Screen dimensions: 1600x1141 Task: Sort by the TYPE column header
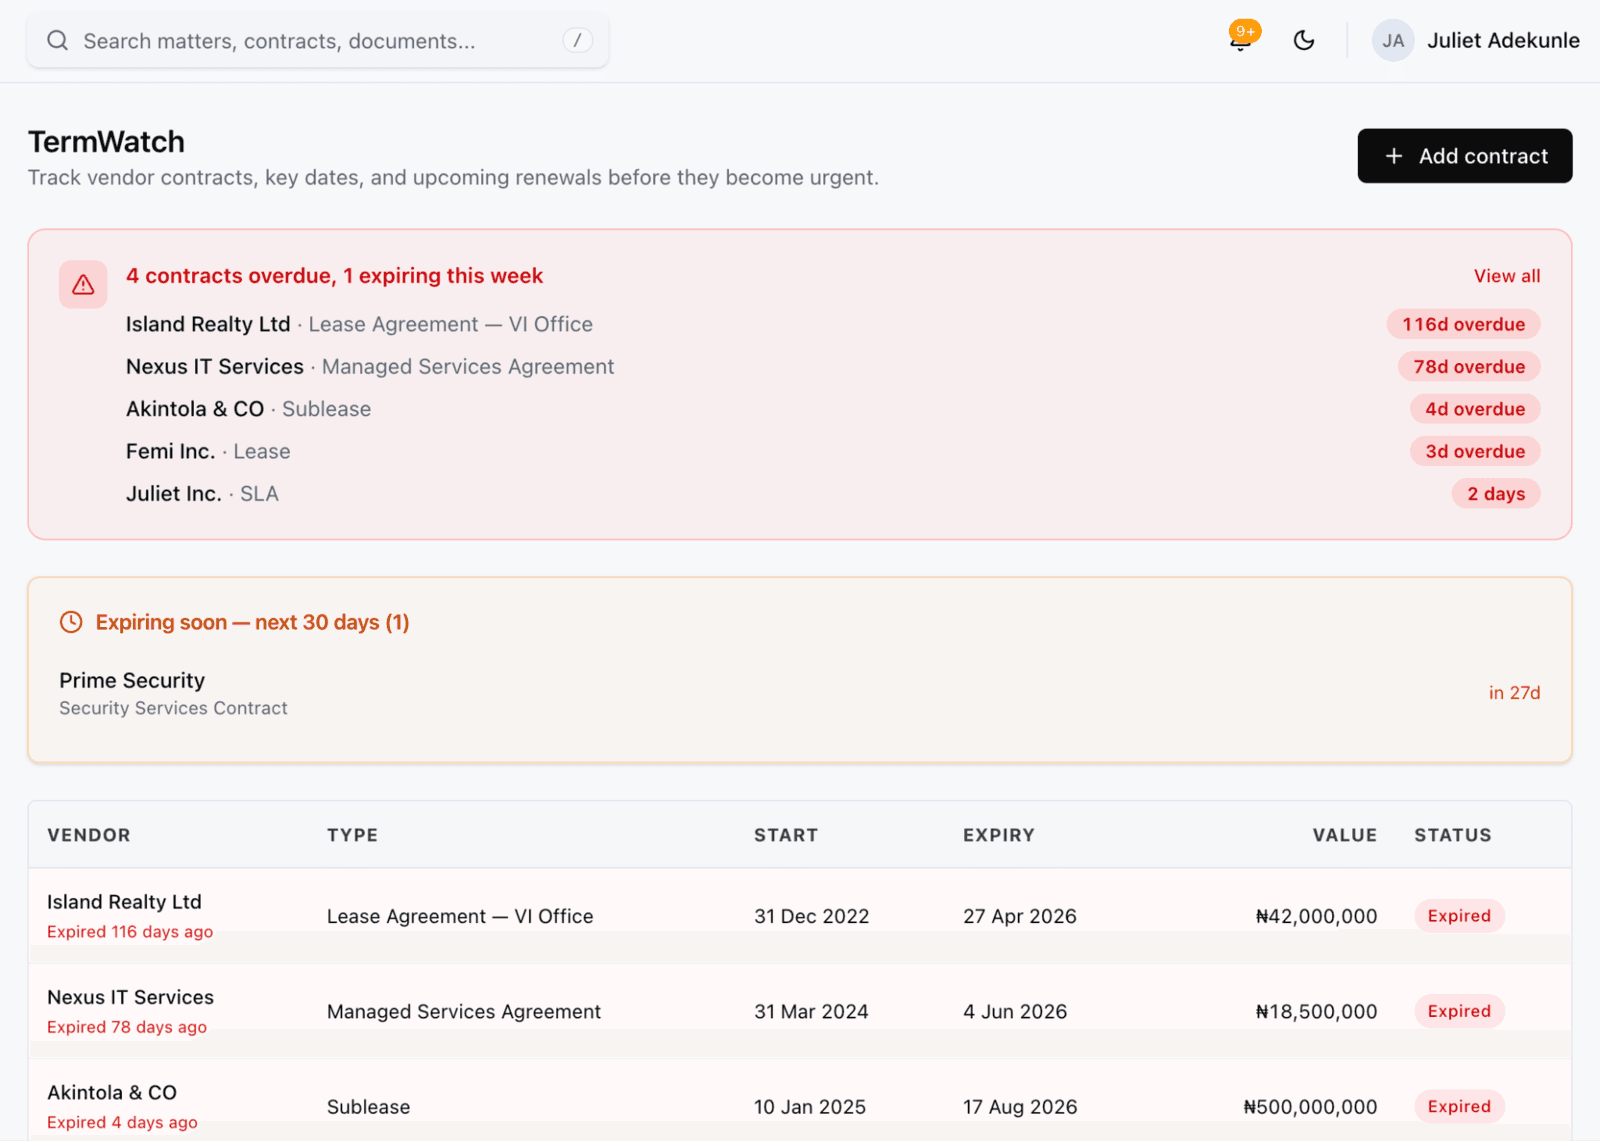[352, 835]
